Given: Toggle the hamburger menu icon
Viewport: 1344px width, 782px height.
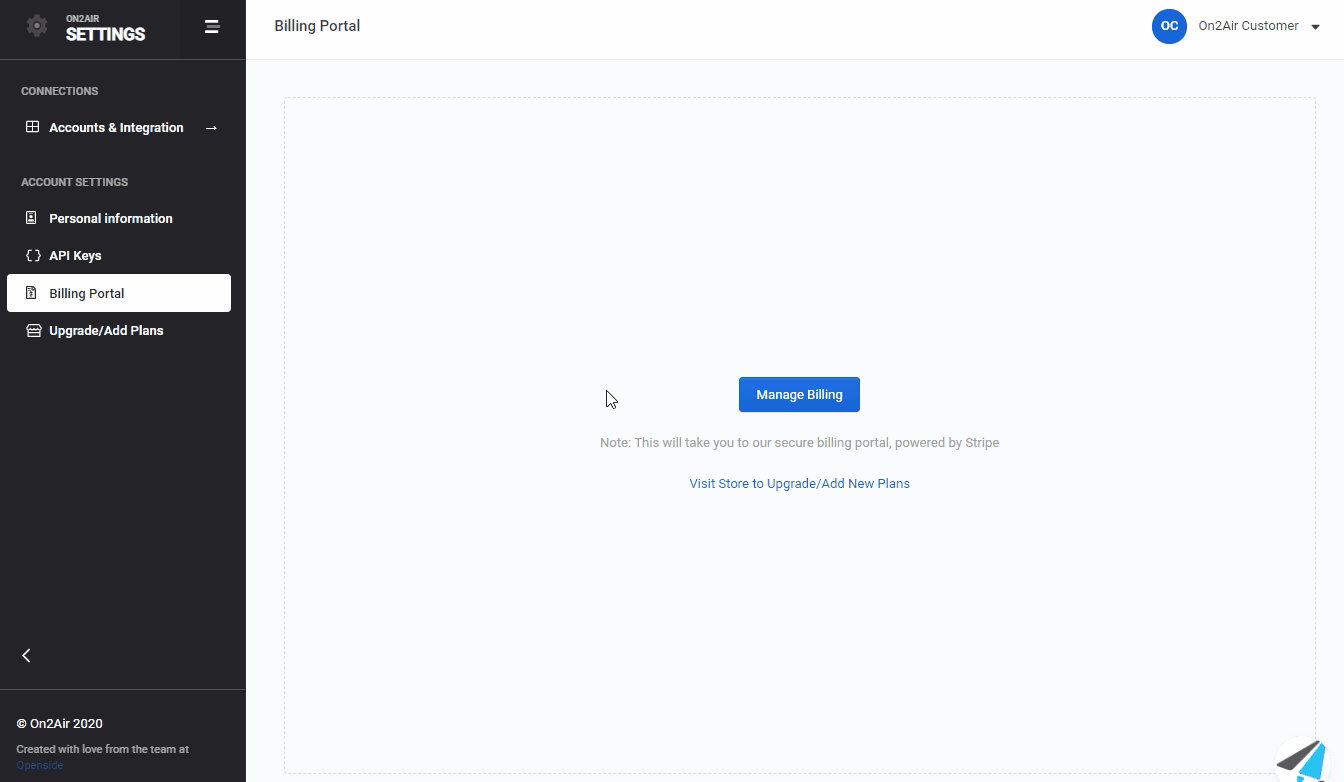Looking at the screenshot, I should click(211, 27).
